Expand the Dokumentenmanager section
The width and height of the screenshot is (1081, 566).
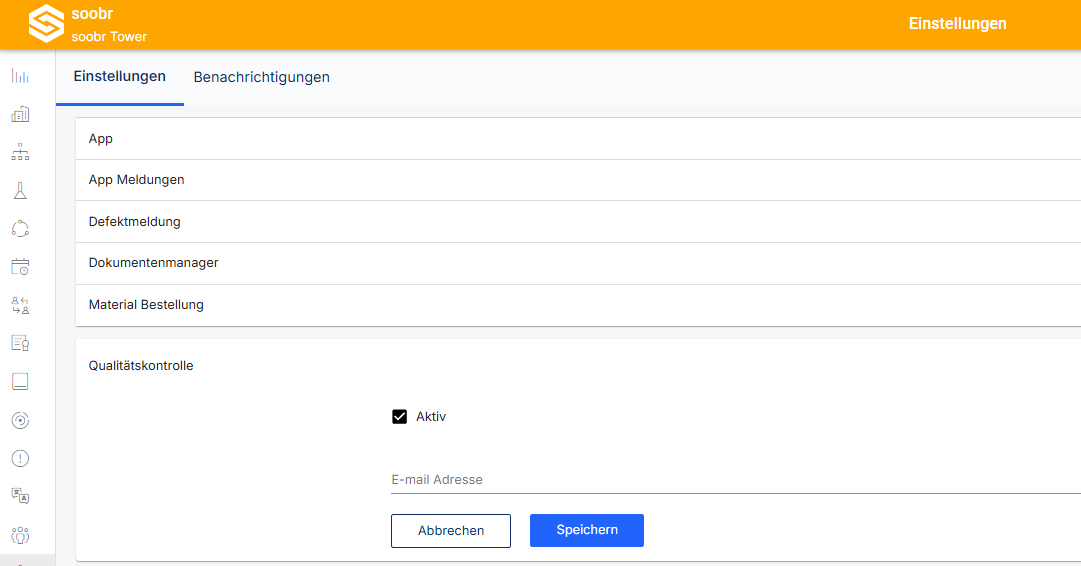(x=578, y=263)
